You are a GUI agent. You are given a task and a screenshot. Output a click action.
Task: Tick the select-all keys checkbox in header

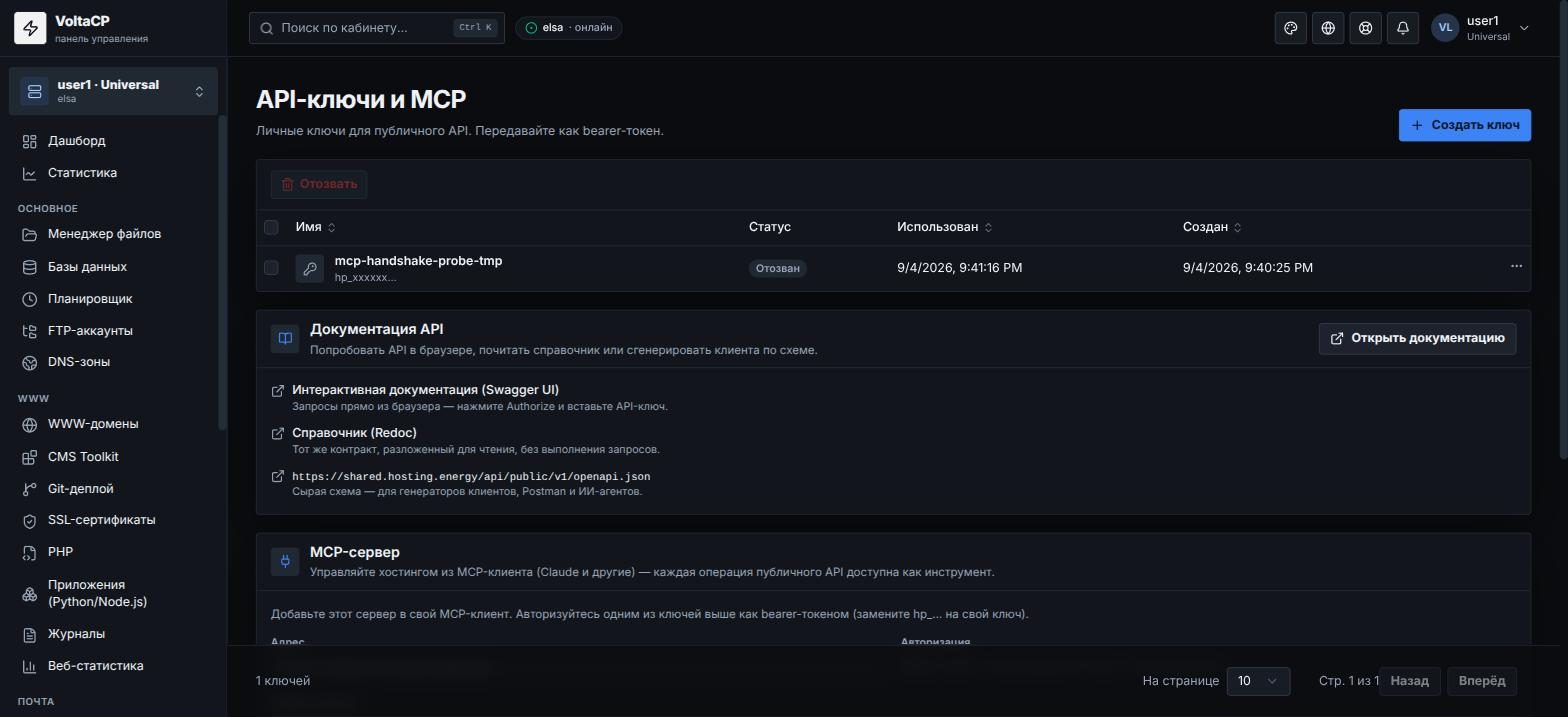(271, 227)
